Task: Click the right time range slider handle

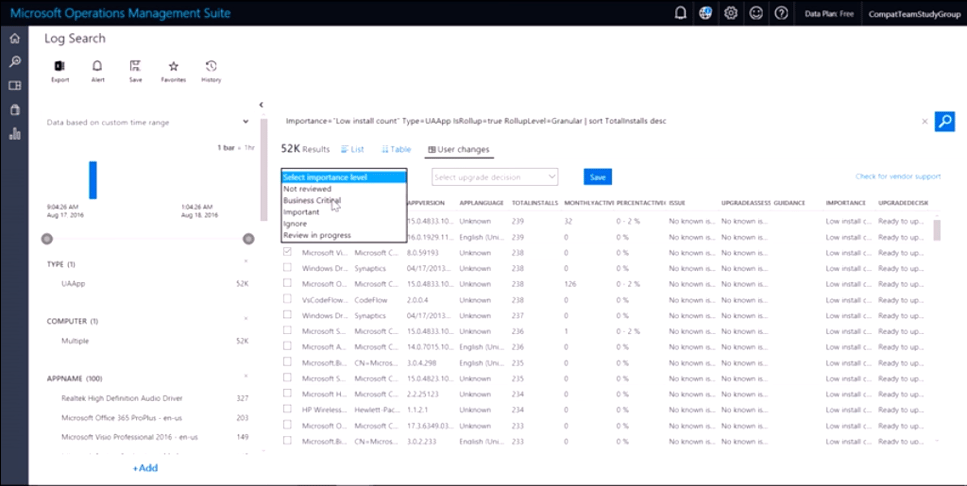Action: (249, 239)
